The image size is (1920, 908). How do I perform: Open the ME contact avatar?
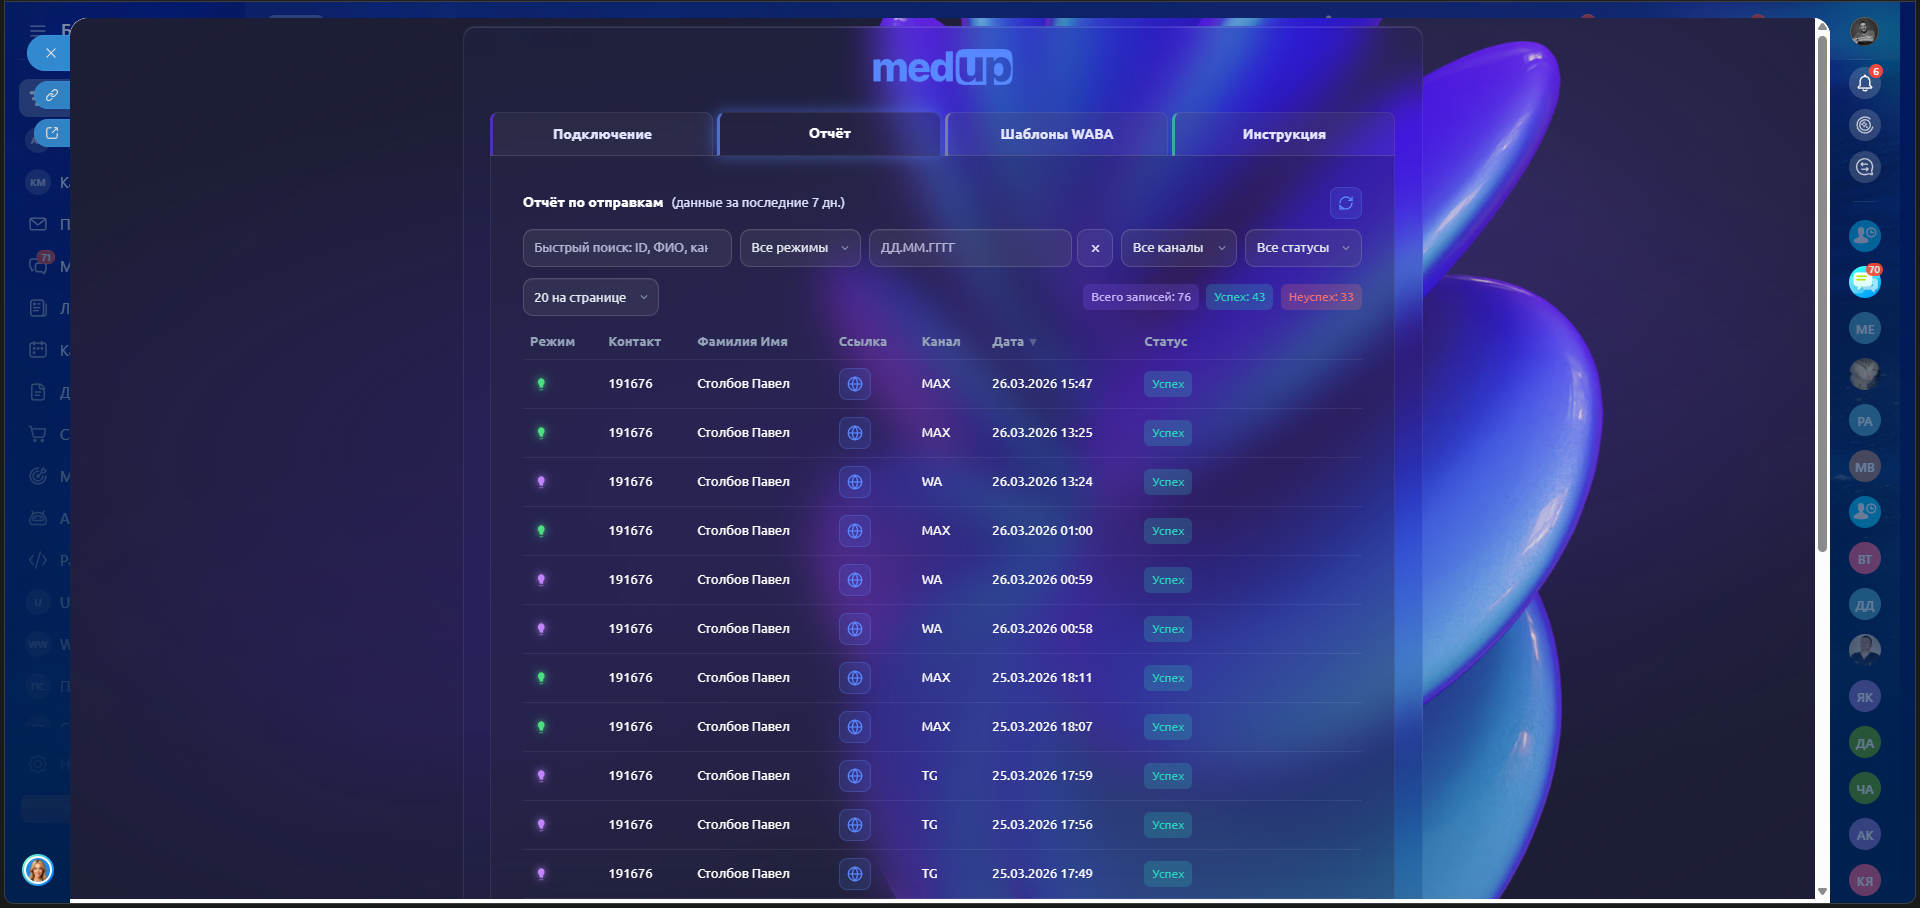click(1865, 329)
